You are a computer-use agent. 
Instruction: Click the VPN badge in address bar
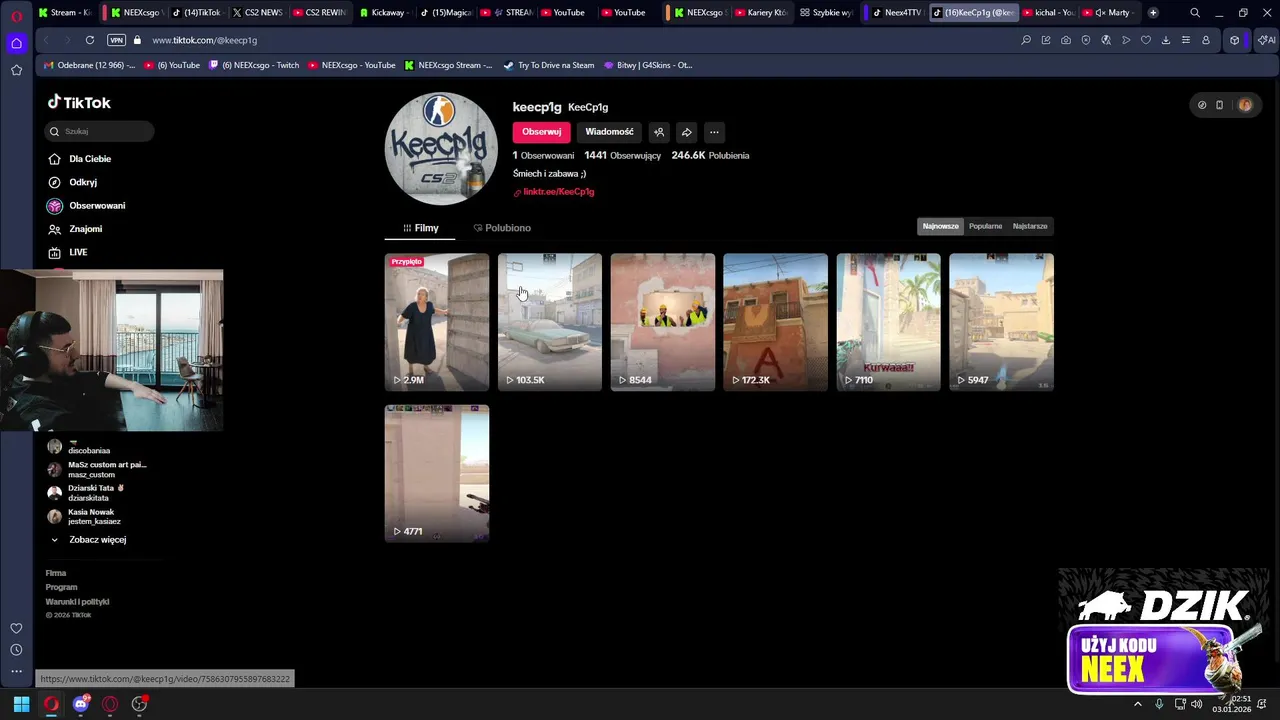coord(116,40)
